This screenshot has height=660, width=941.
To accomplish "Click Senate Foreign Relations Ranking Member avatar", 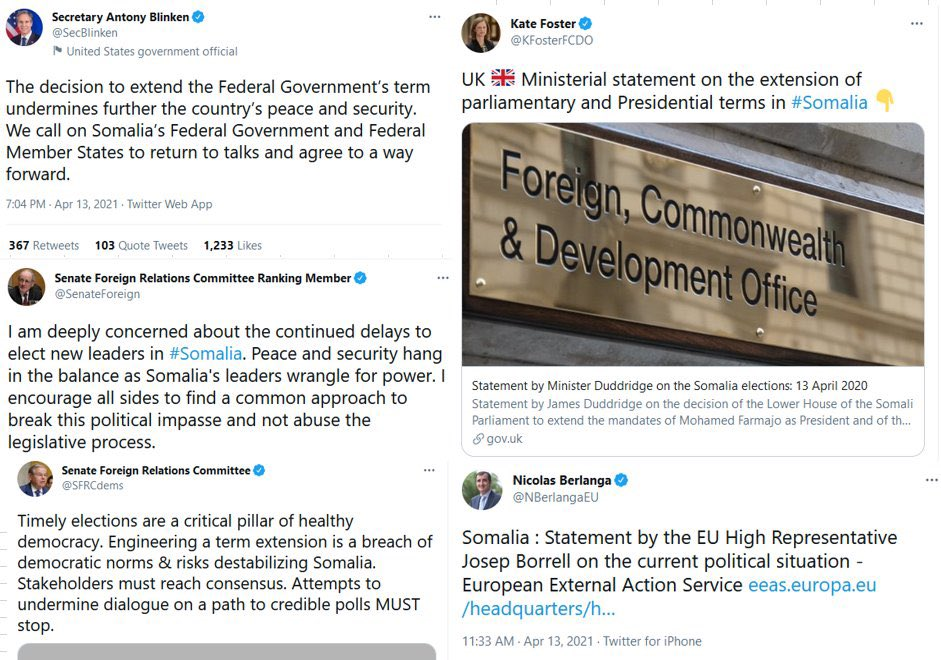I will click(x=25, y=287).
